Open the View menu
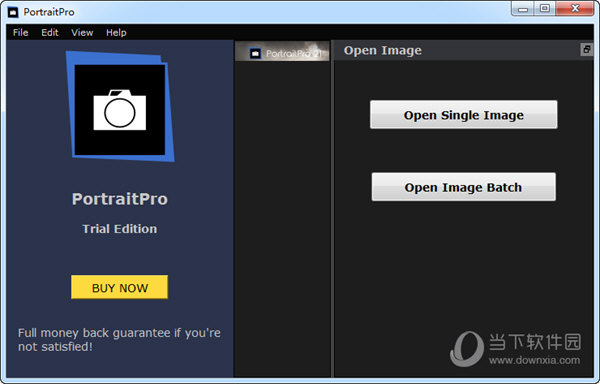The height and width of the screenshot is (384, 600). (82, 33)
